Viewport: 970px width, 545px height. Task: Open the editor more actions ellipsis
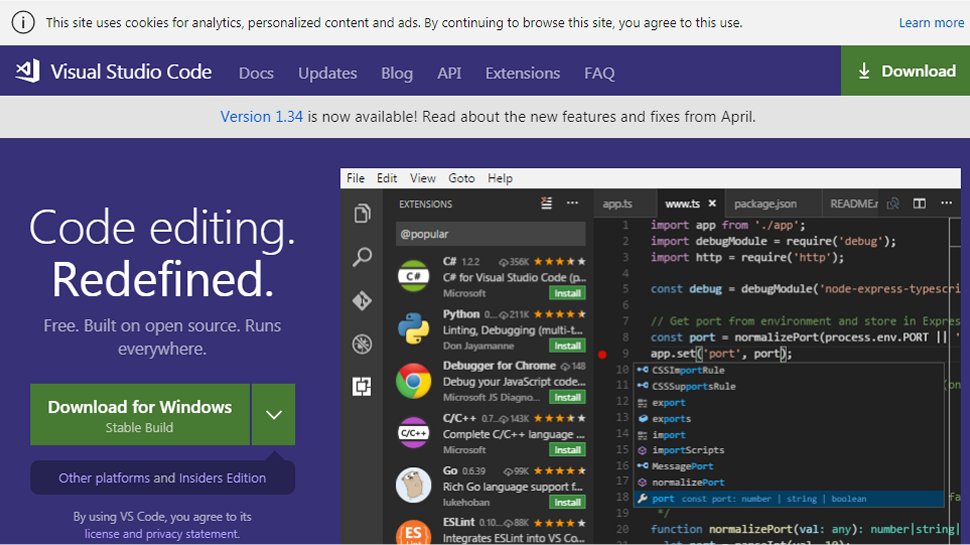[946, 203]
